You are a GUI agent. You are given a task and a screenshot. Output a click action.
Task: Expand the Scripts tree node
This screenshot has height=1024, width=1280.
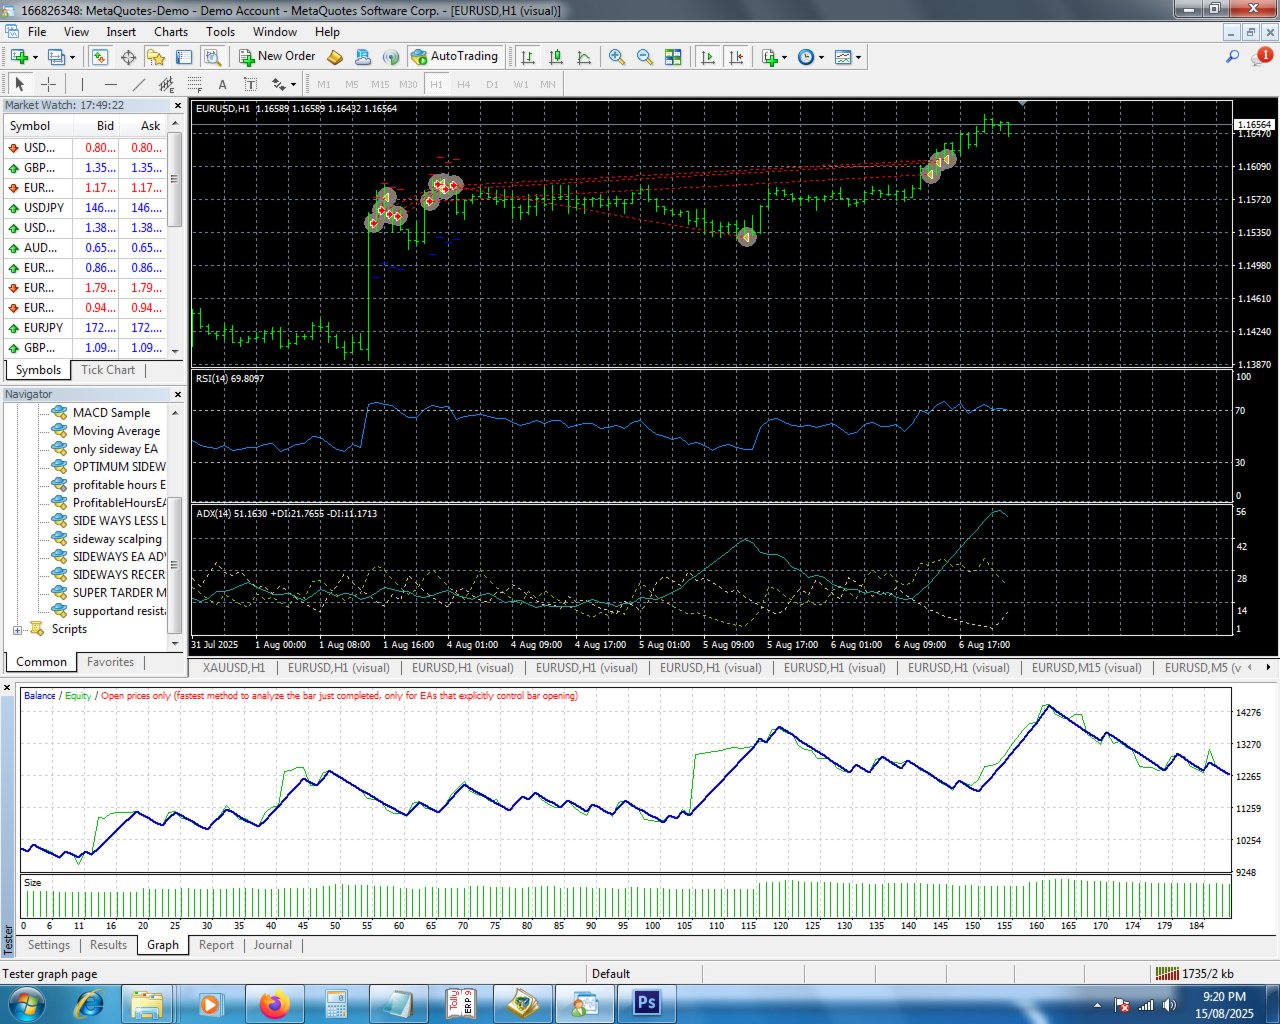tap(17, 630)
